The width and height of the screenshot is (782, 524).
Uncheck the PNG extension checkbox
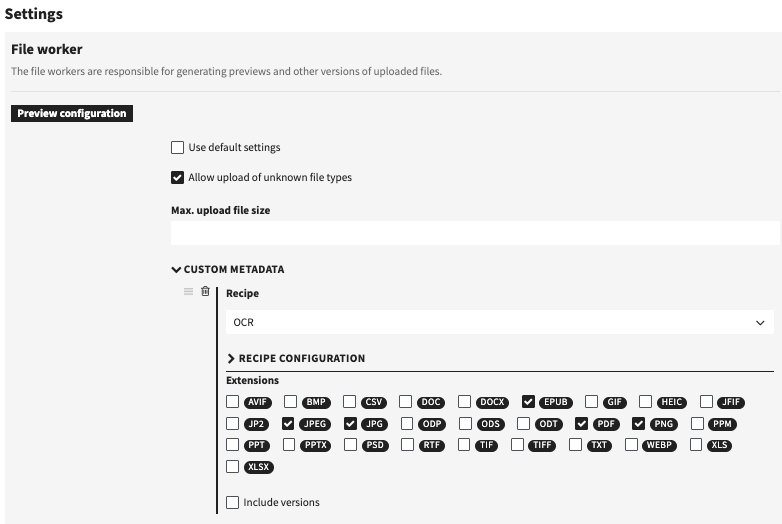[x=639, y=424]
